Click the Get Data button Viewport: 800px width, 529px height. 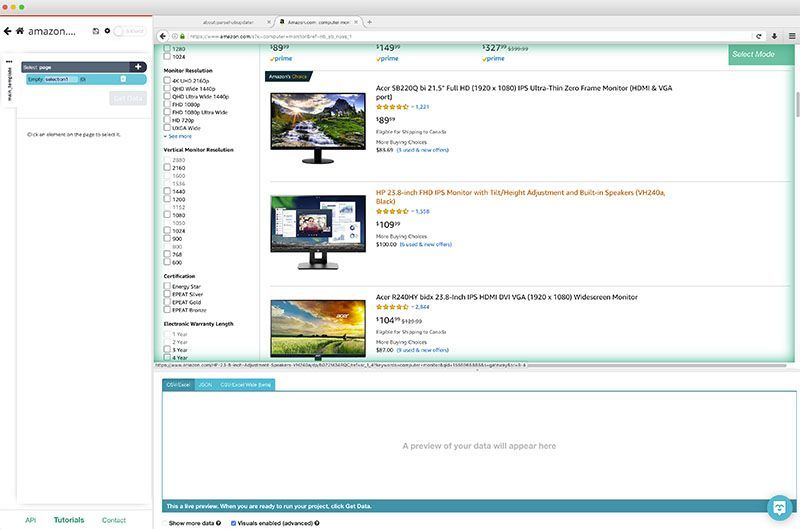pos(128,98)
